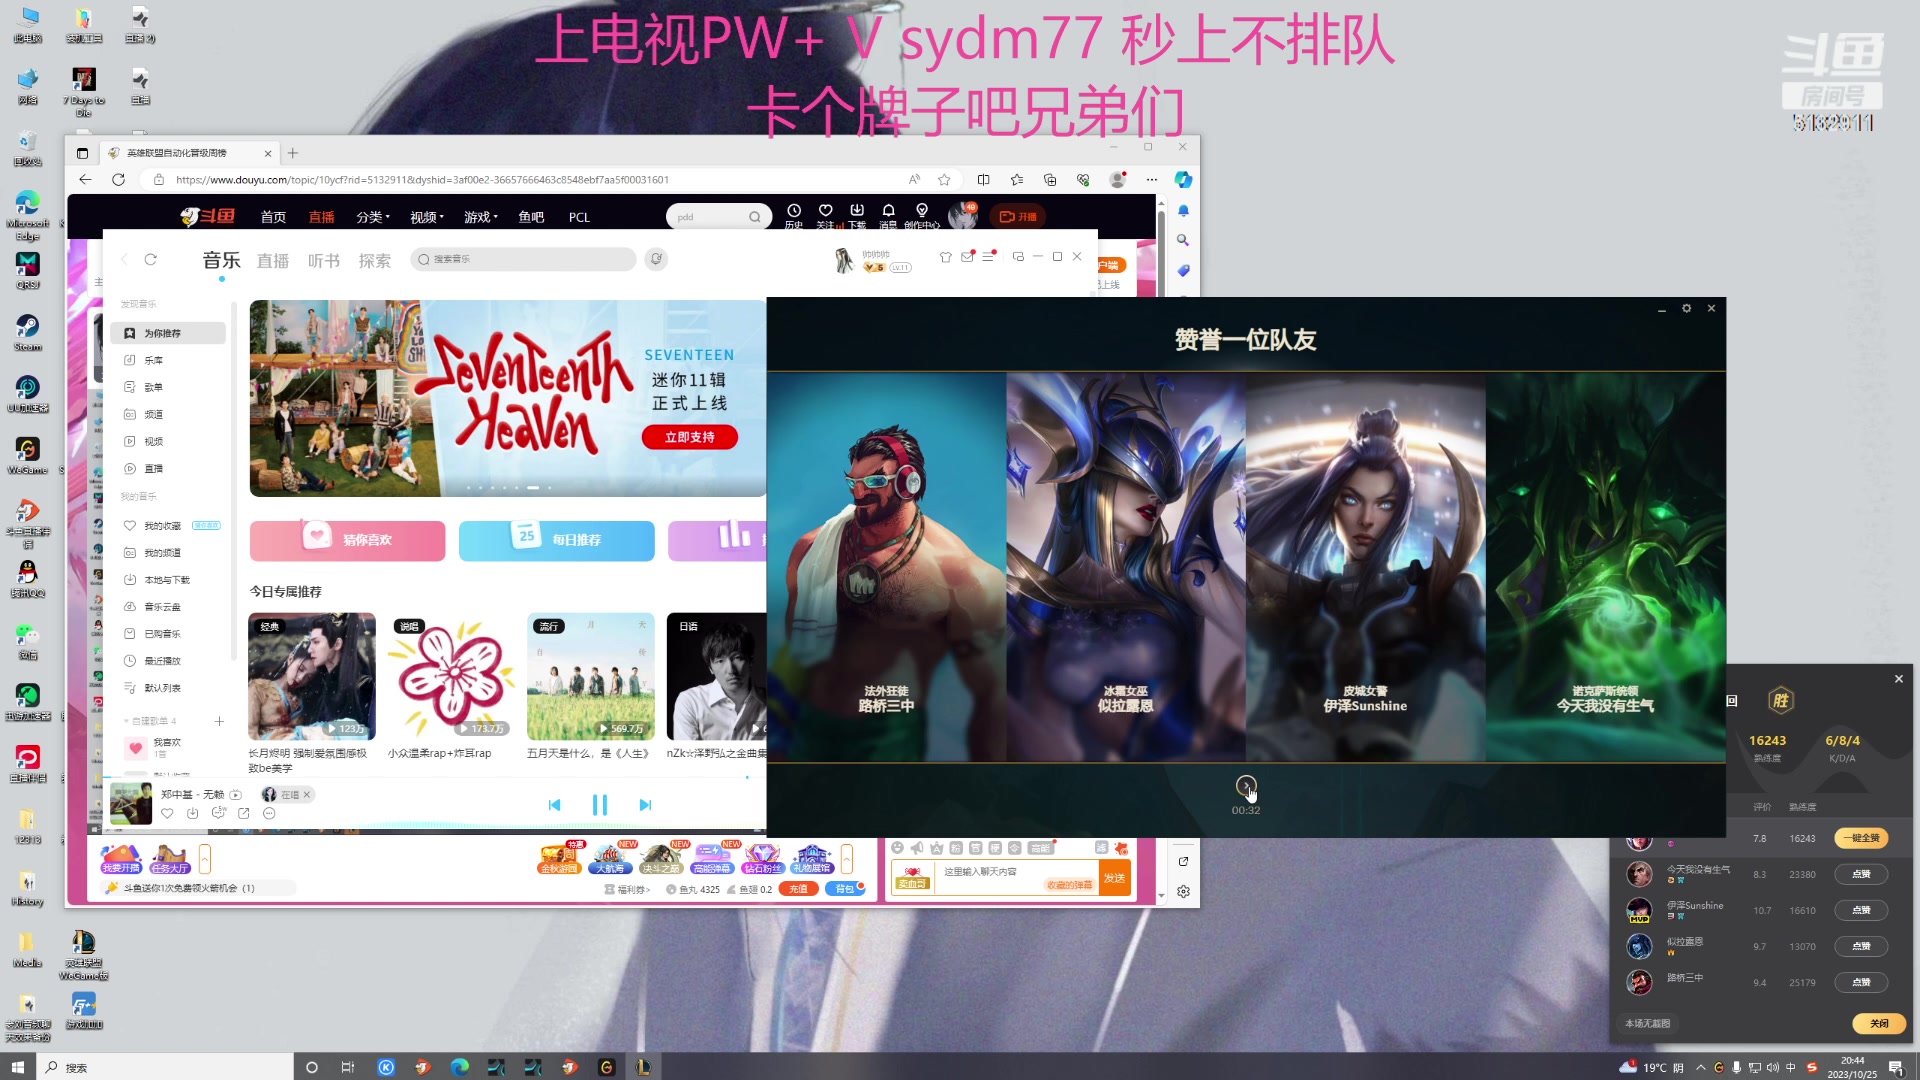Honor teammate 路桥三中 (Graves)

click(x=886, y=567)
